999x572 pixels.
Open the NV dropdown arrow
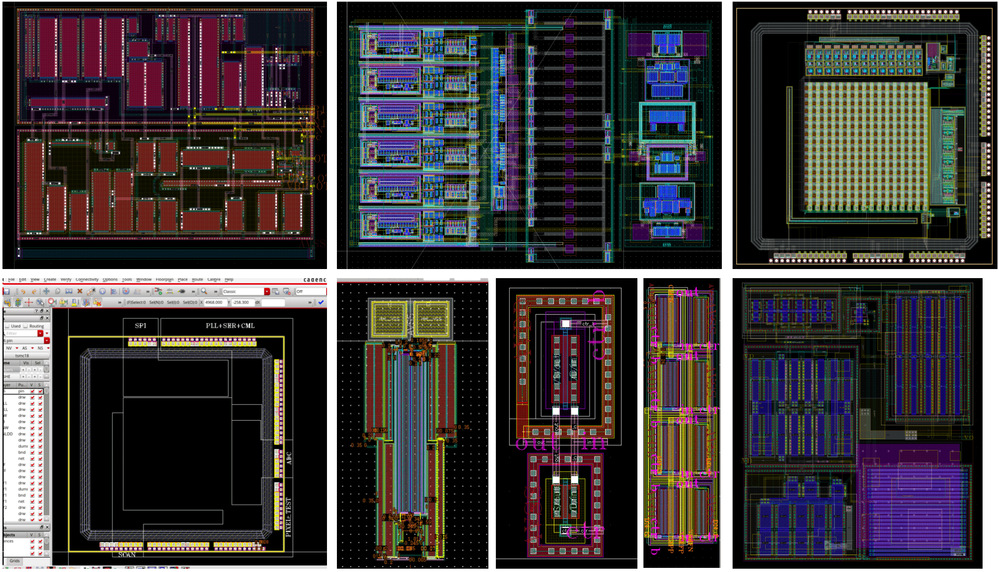coord(14,349)
